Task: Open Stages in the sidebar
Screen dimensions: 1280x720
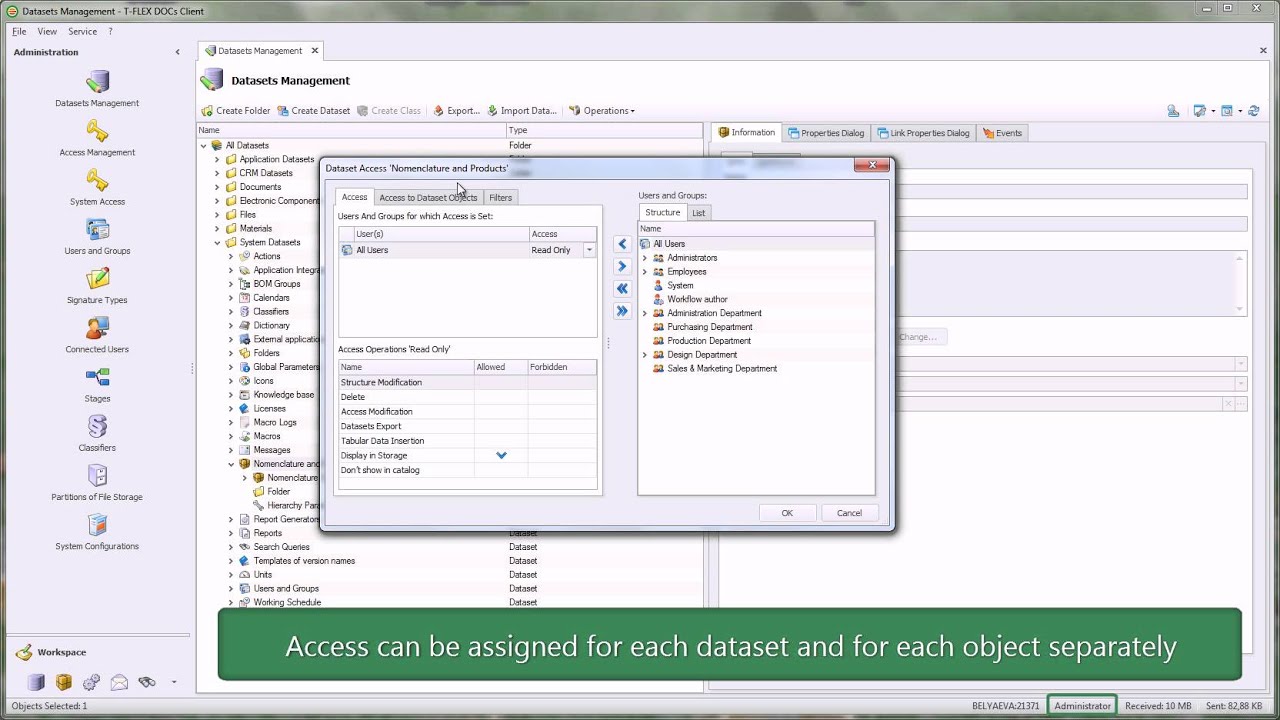Action: pyautogui.click(x=97, y=384)
